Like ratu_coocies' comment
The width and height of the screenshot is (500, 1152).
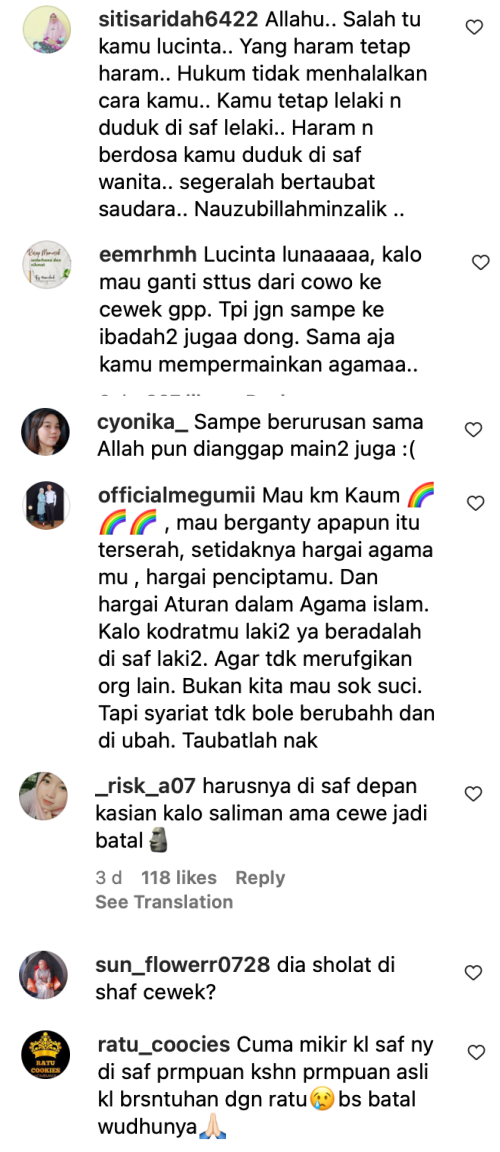tap(477, 1053)
